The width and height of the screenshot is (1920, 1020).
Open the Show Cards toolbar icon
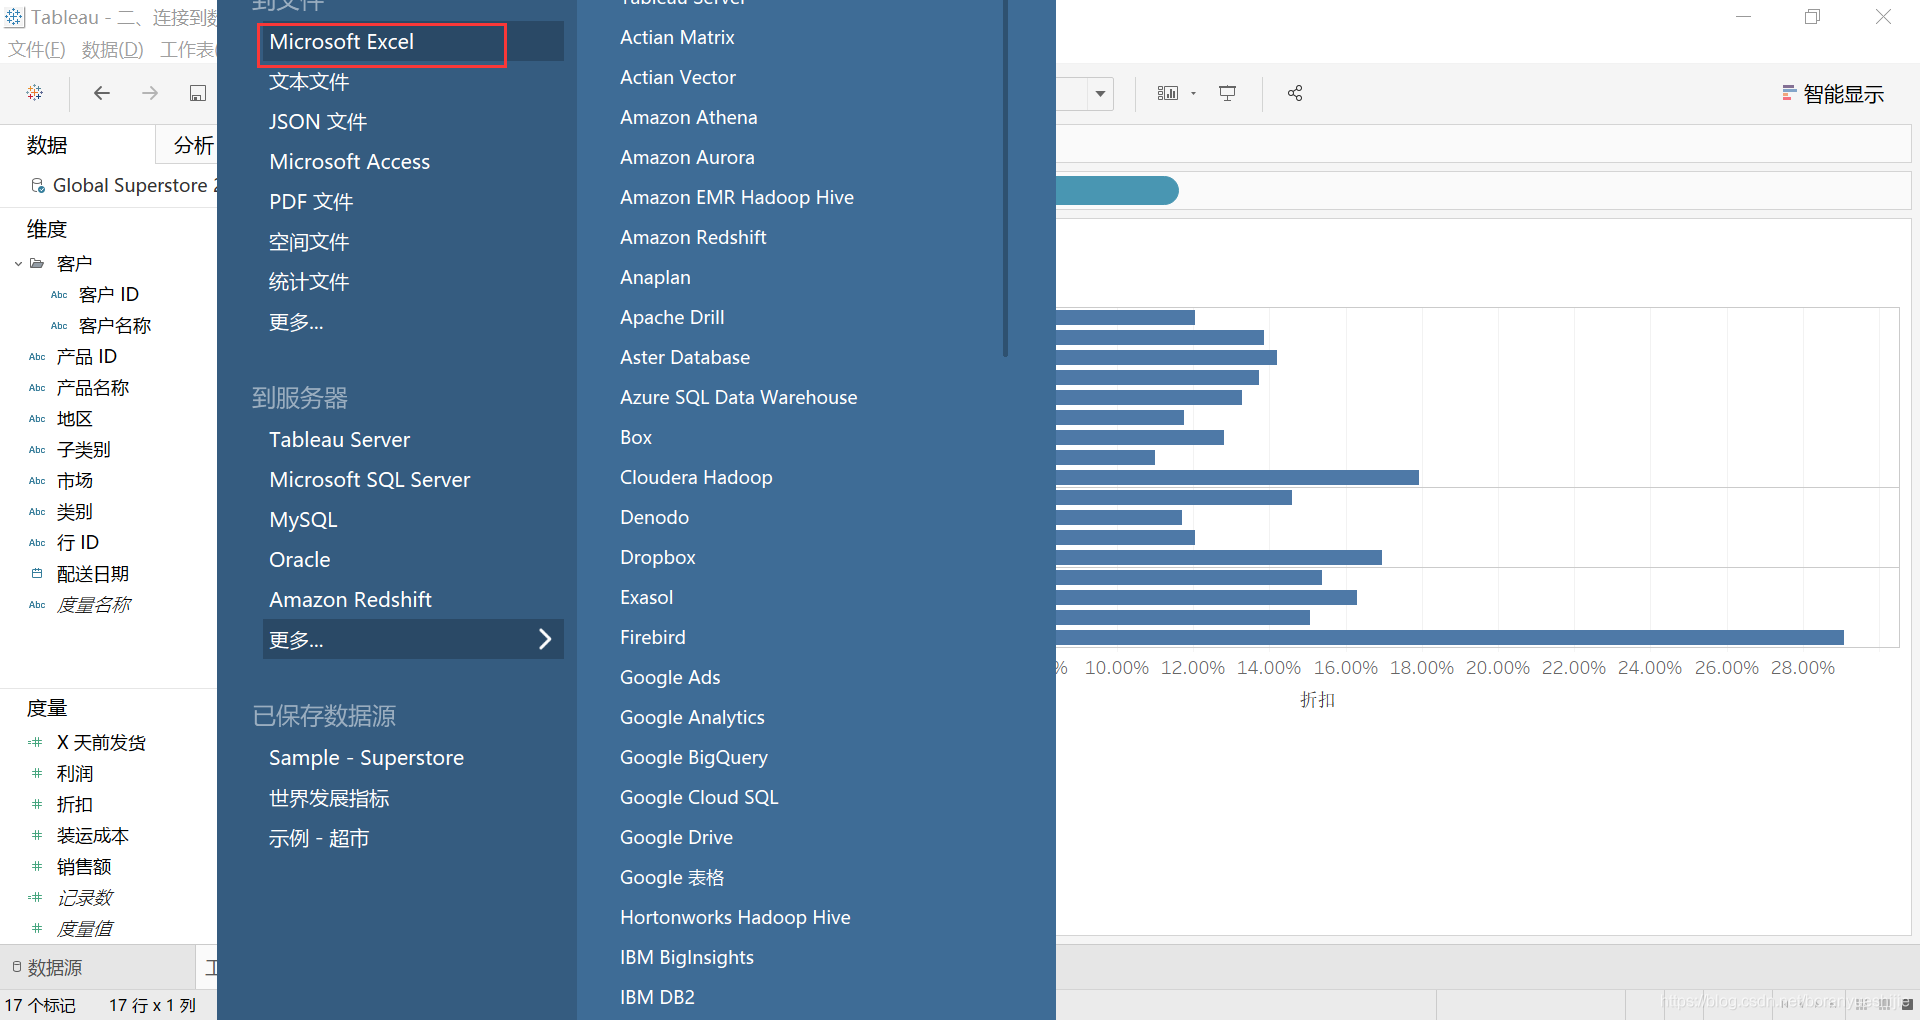click(x=1168, y=93)
